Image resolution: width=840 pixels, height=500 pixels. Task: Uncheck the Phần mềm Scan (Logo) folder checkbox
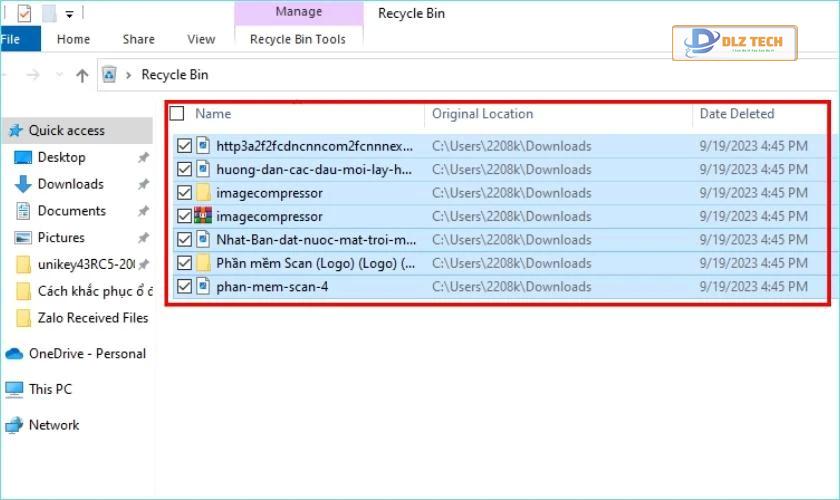[184, 263]
